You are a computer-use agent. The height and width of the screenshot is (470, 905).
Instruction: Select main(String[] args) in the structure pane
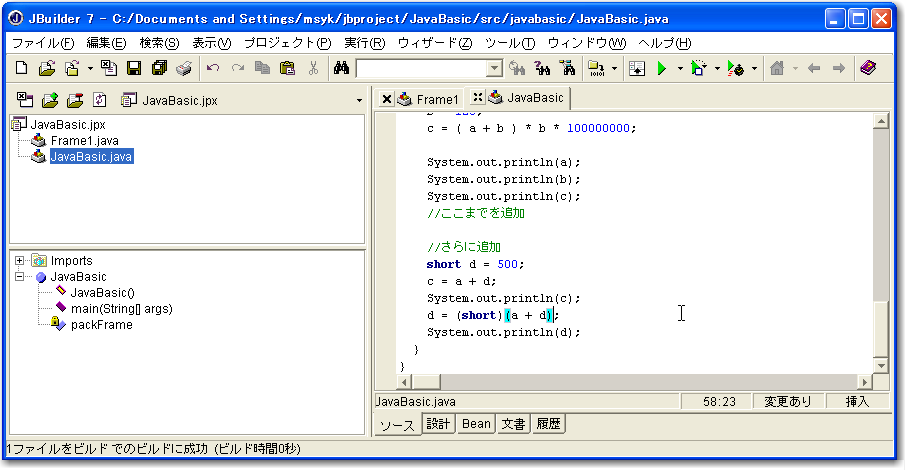pyautogui.click(x=121, y=309)
